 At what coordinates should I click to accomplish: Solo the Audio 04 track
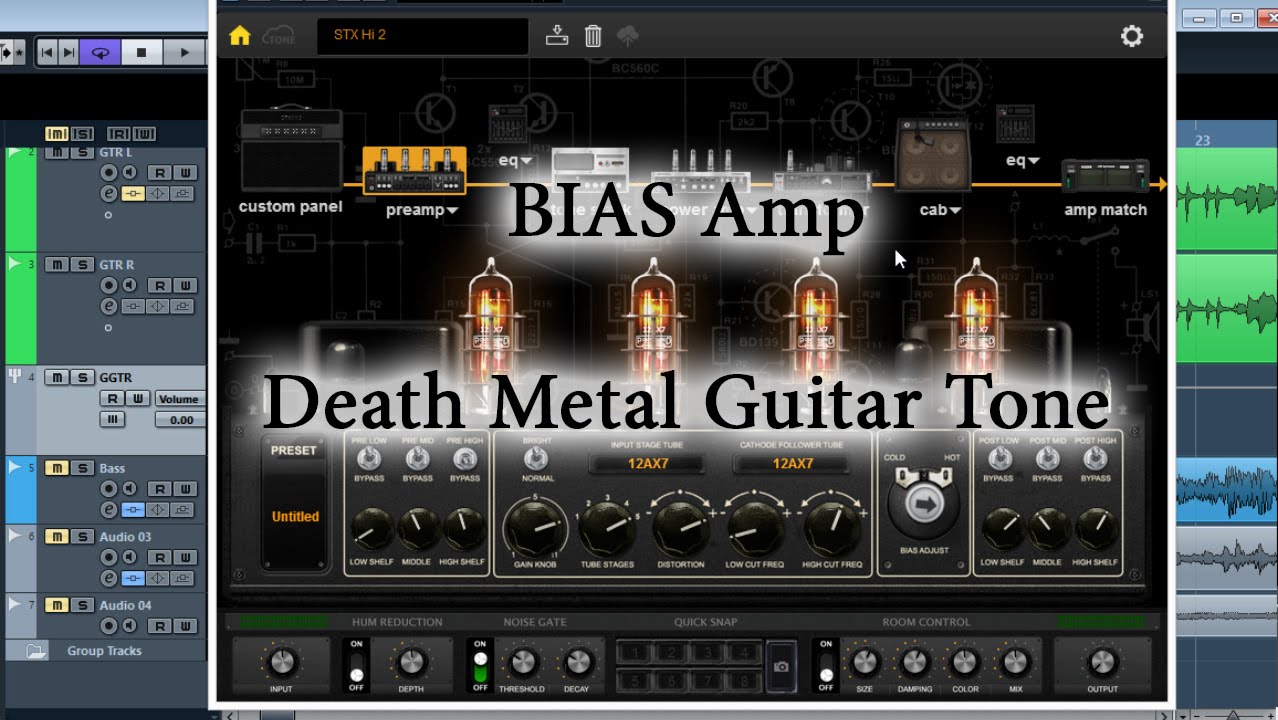point(82,605)
